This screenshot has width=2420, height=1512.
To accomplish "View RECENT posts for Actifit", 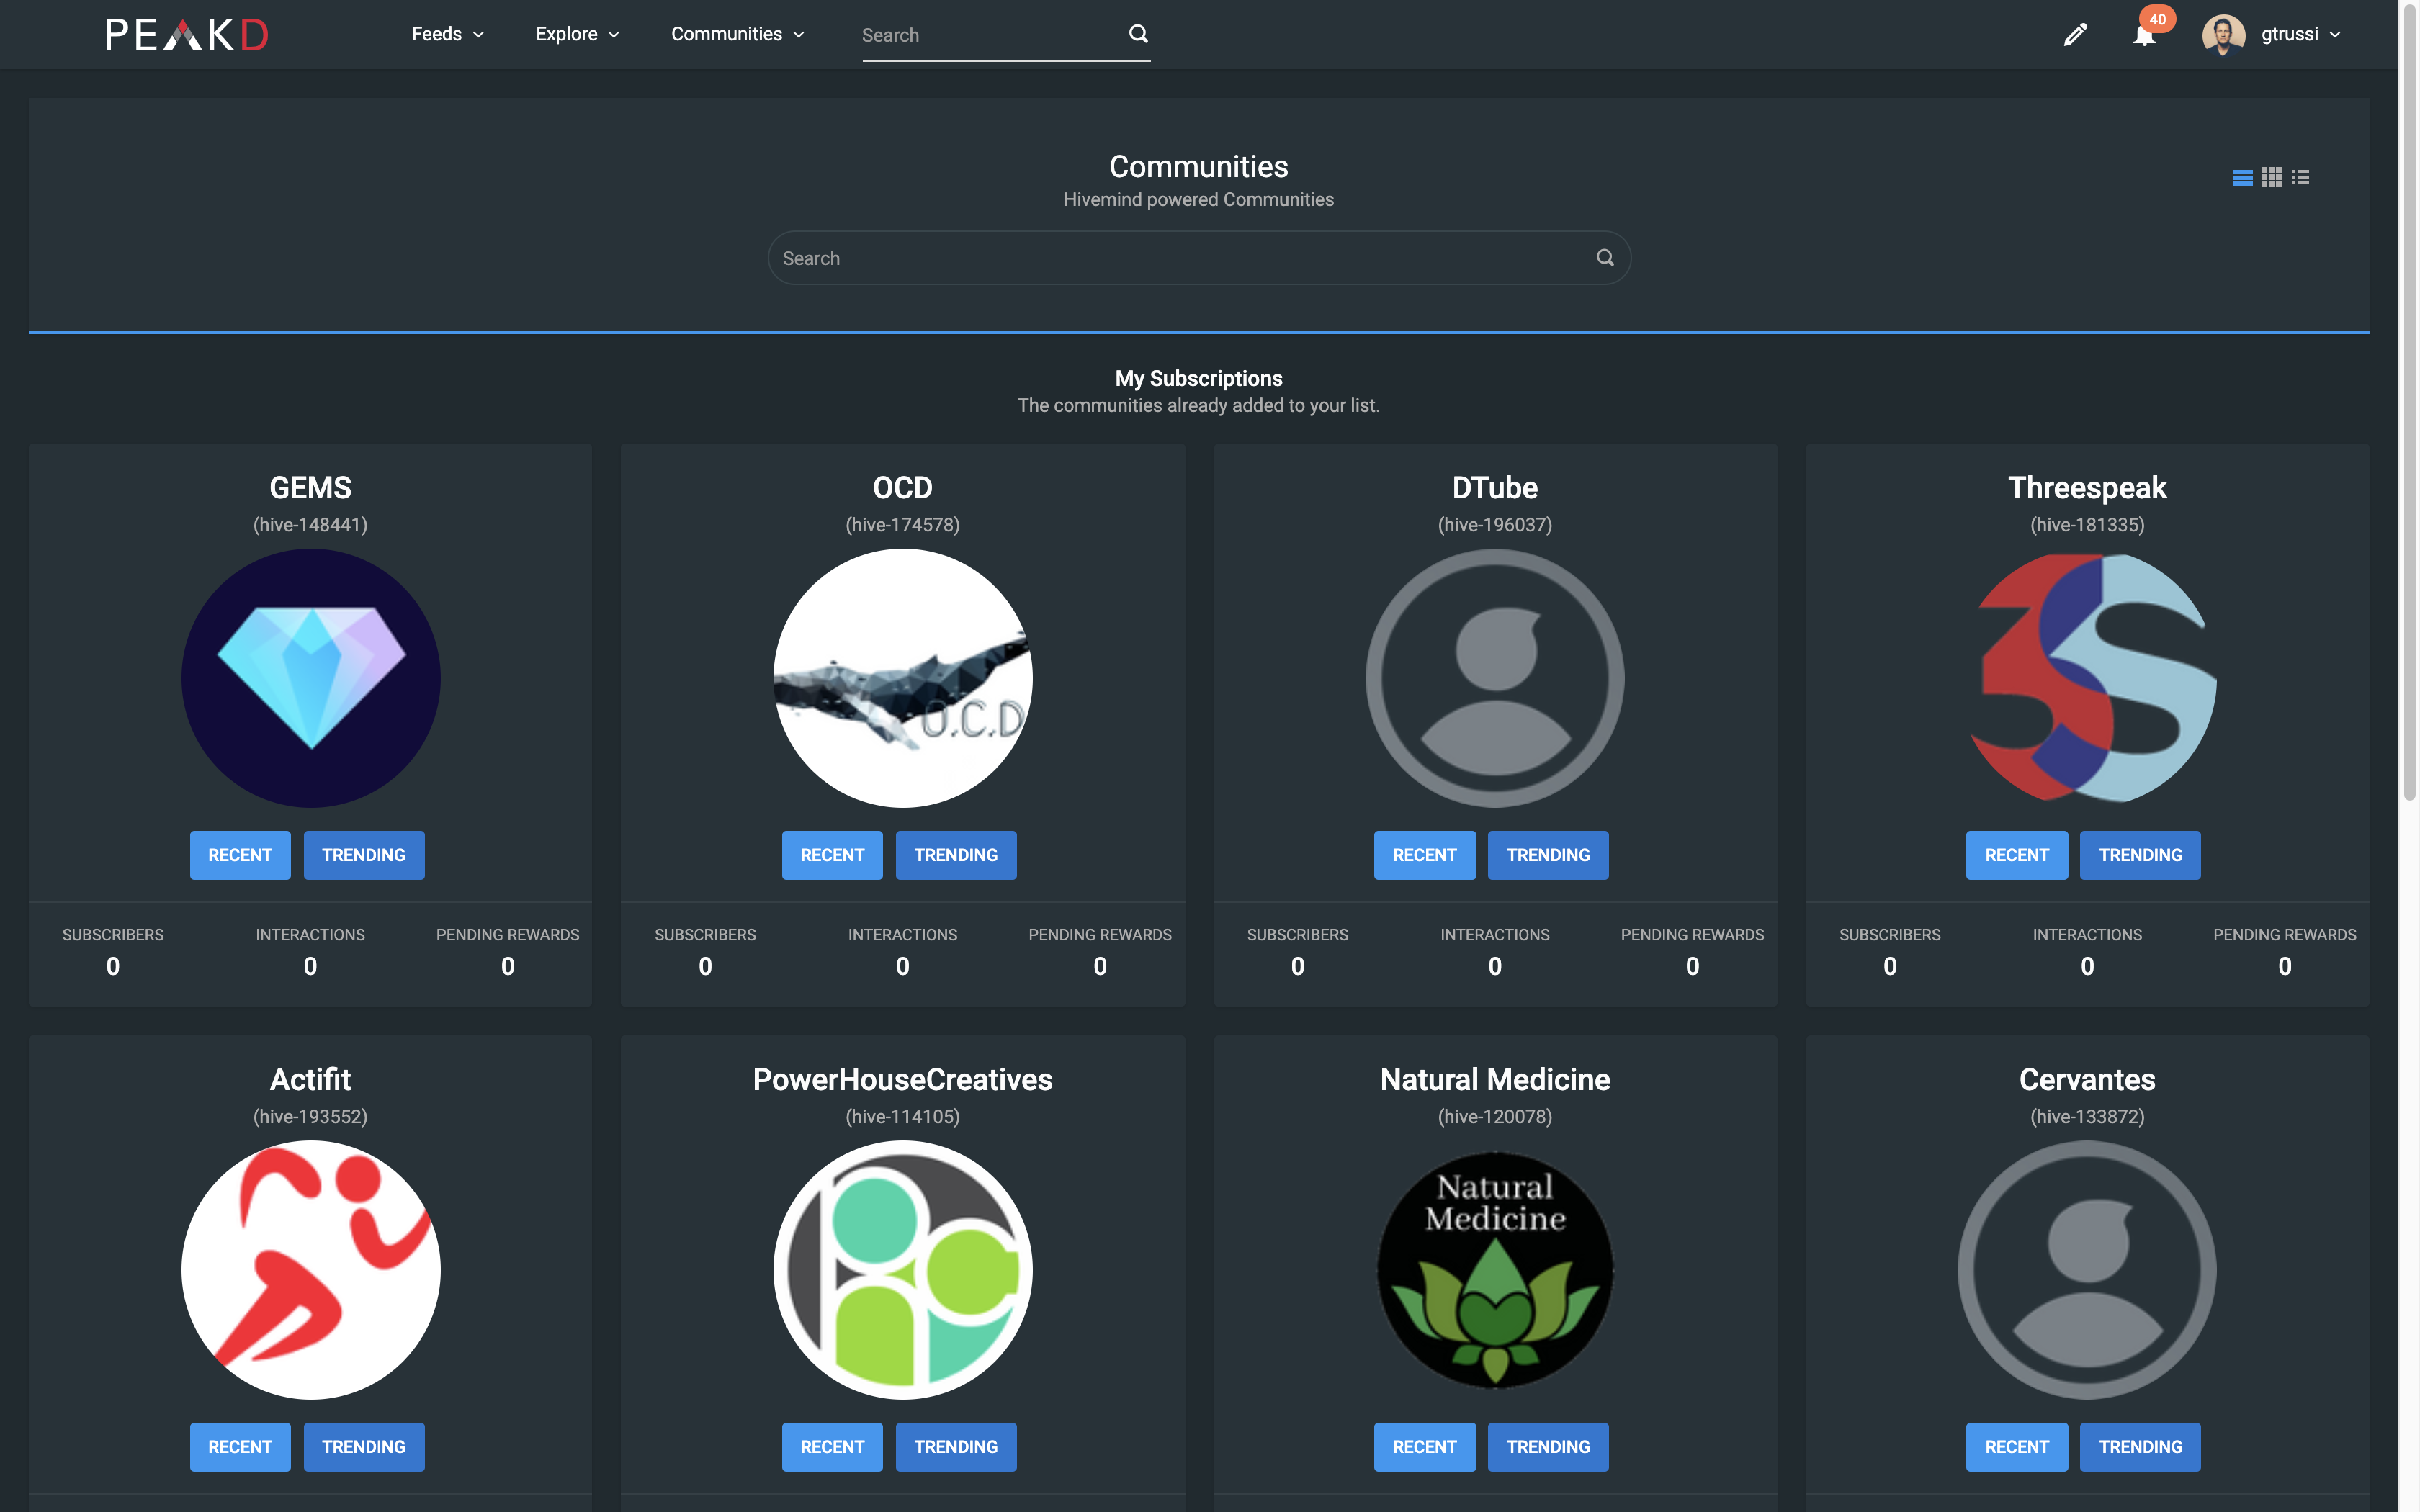I will tap(240, 1447).
